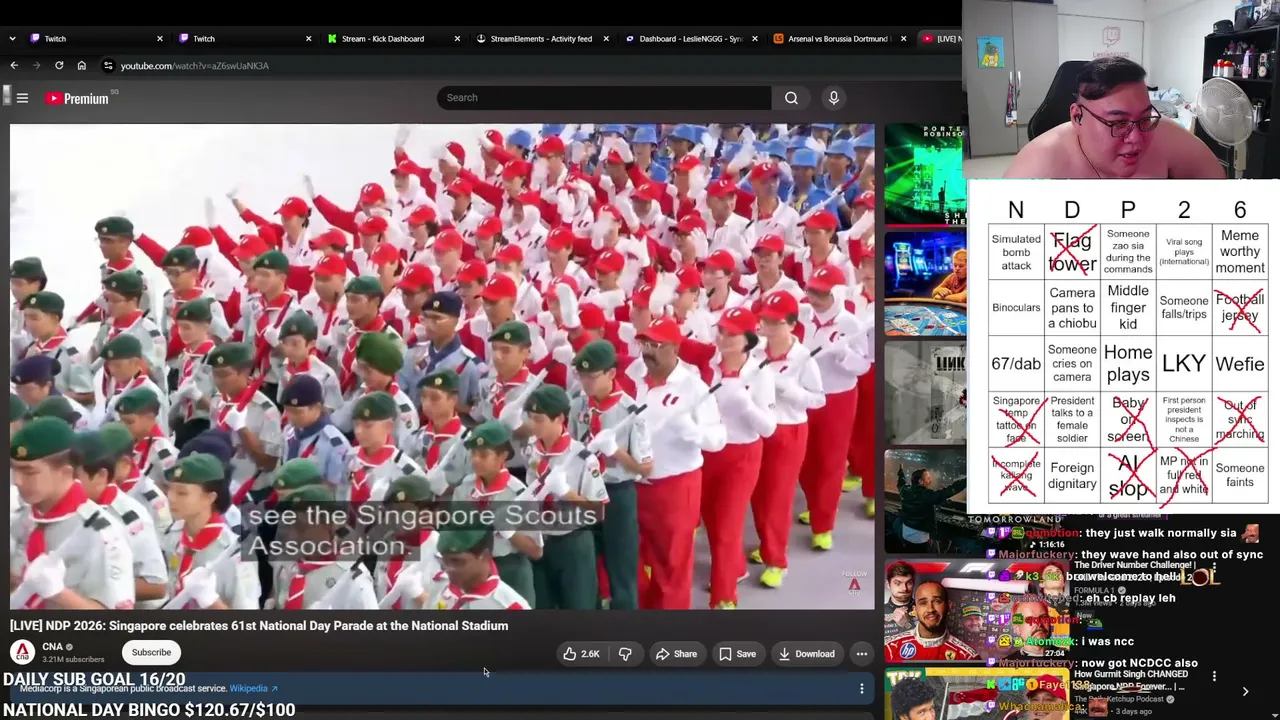Go back with browser back arrow
The image size is (1280, 720).
pyautogui.click(x=14, y=66)
